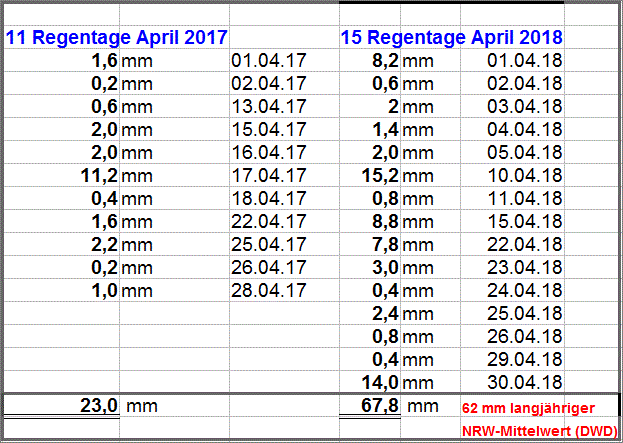The height and width of the screenshot is (443, 623).
Task: Click the 8,8 value for 15.04.18
Action: pos(385,222)
